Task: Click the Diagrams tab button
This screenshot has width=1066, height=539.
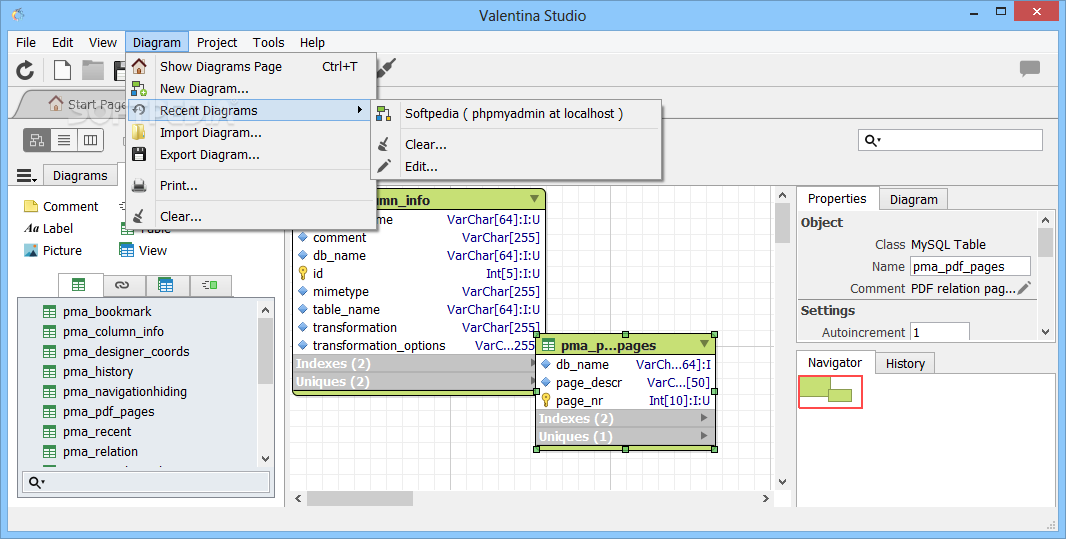Action: pos(80,175)
